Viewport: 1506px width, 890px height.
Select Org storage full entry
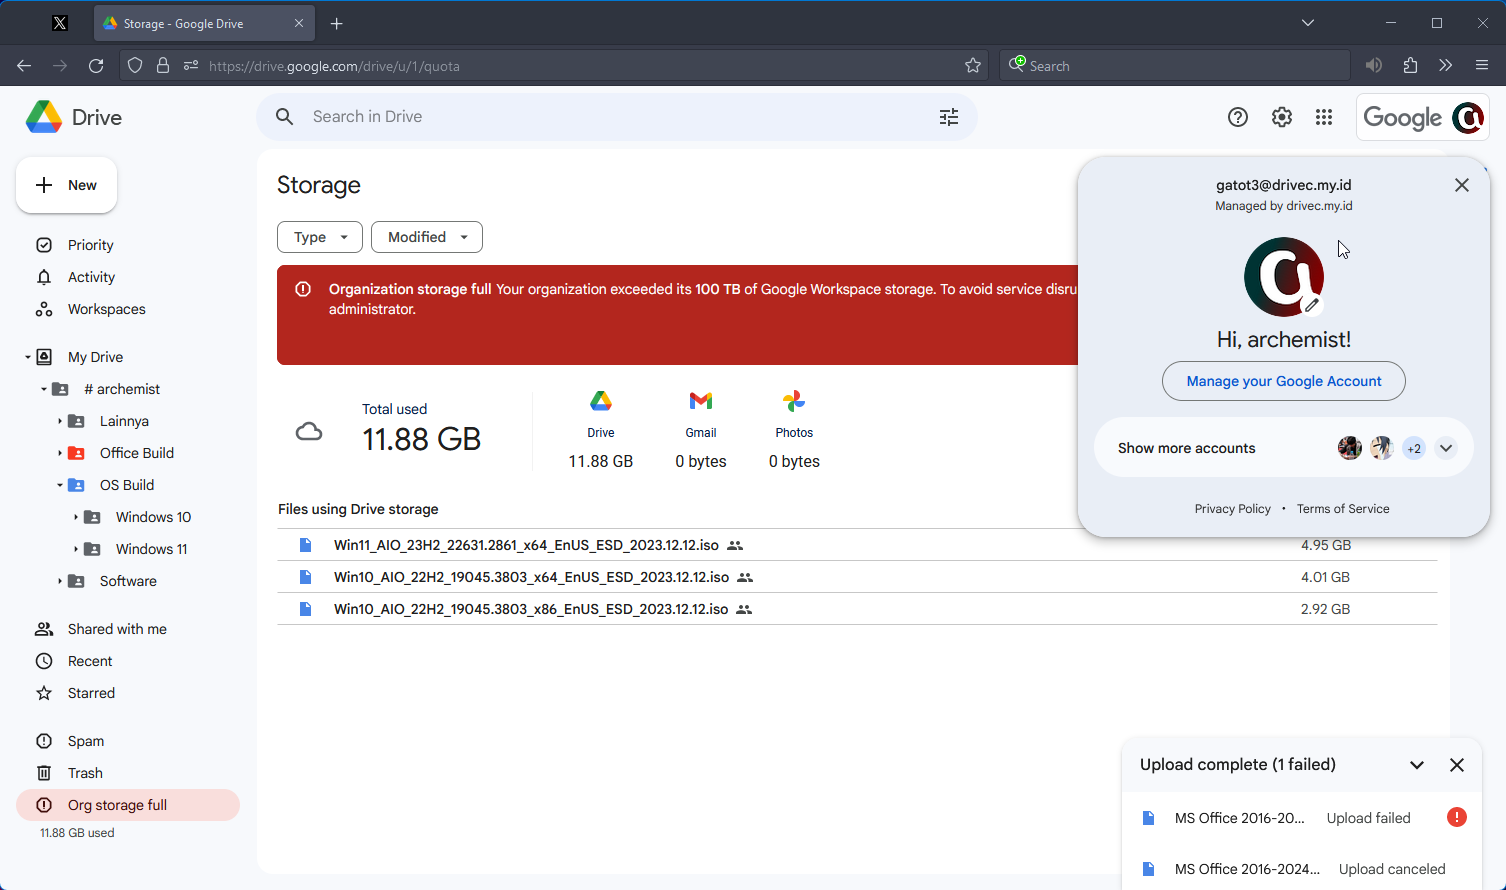(128, 805)
